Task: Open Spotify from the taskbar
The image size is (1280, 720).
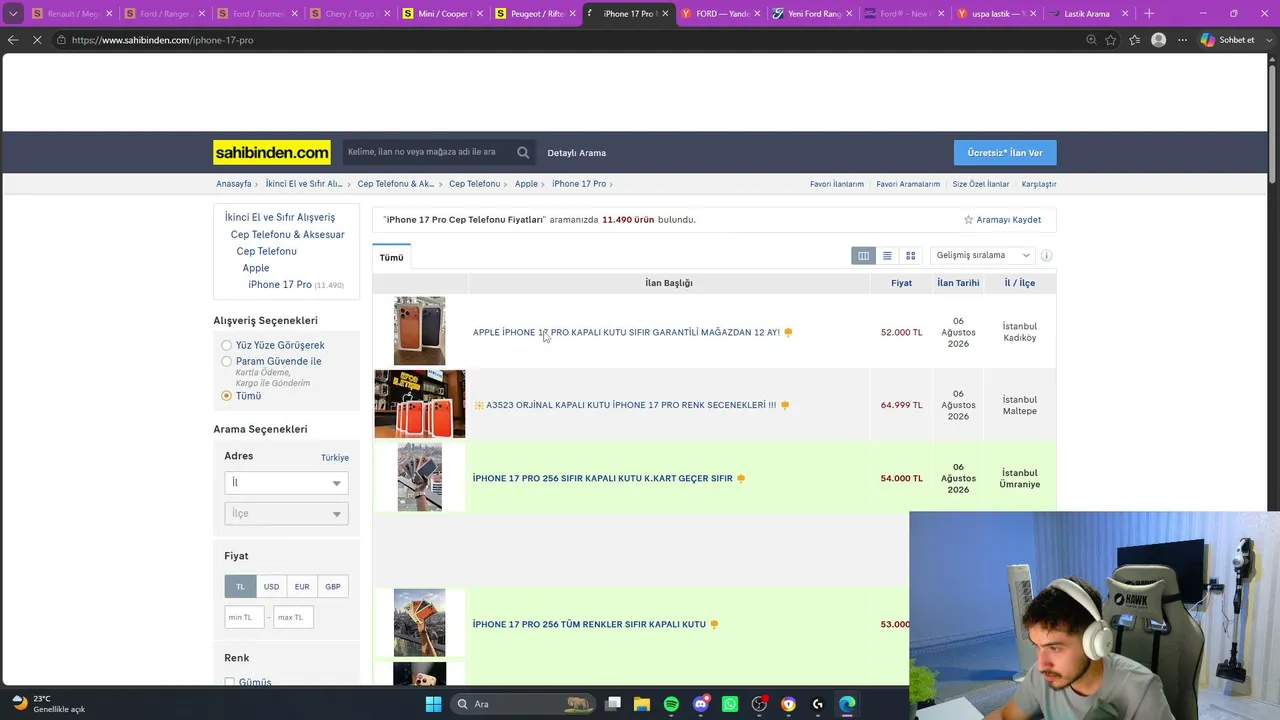Action: (671, 704)
